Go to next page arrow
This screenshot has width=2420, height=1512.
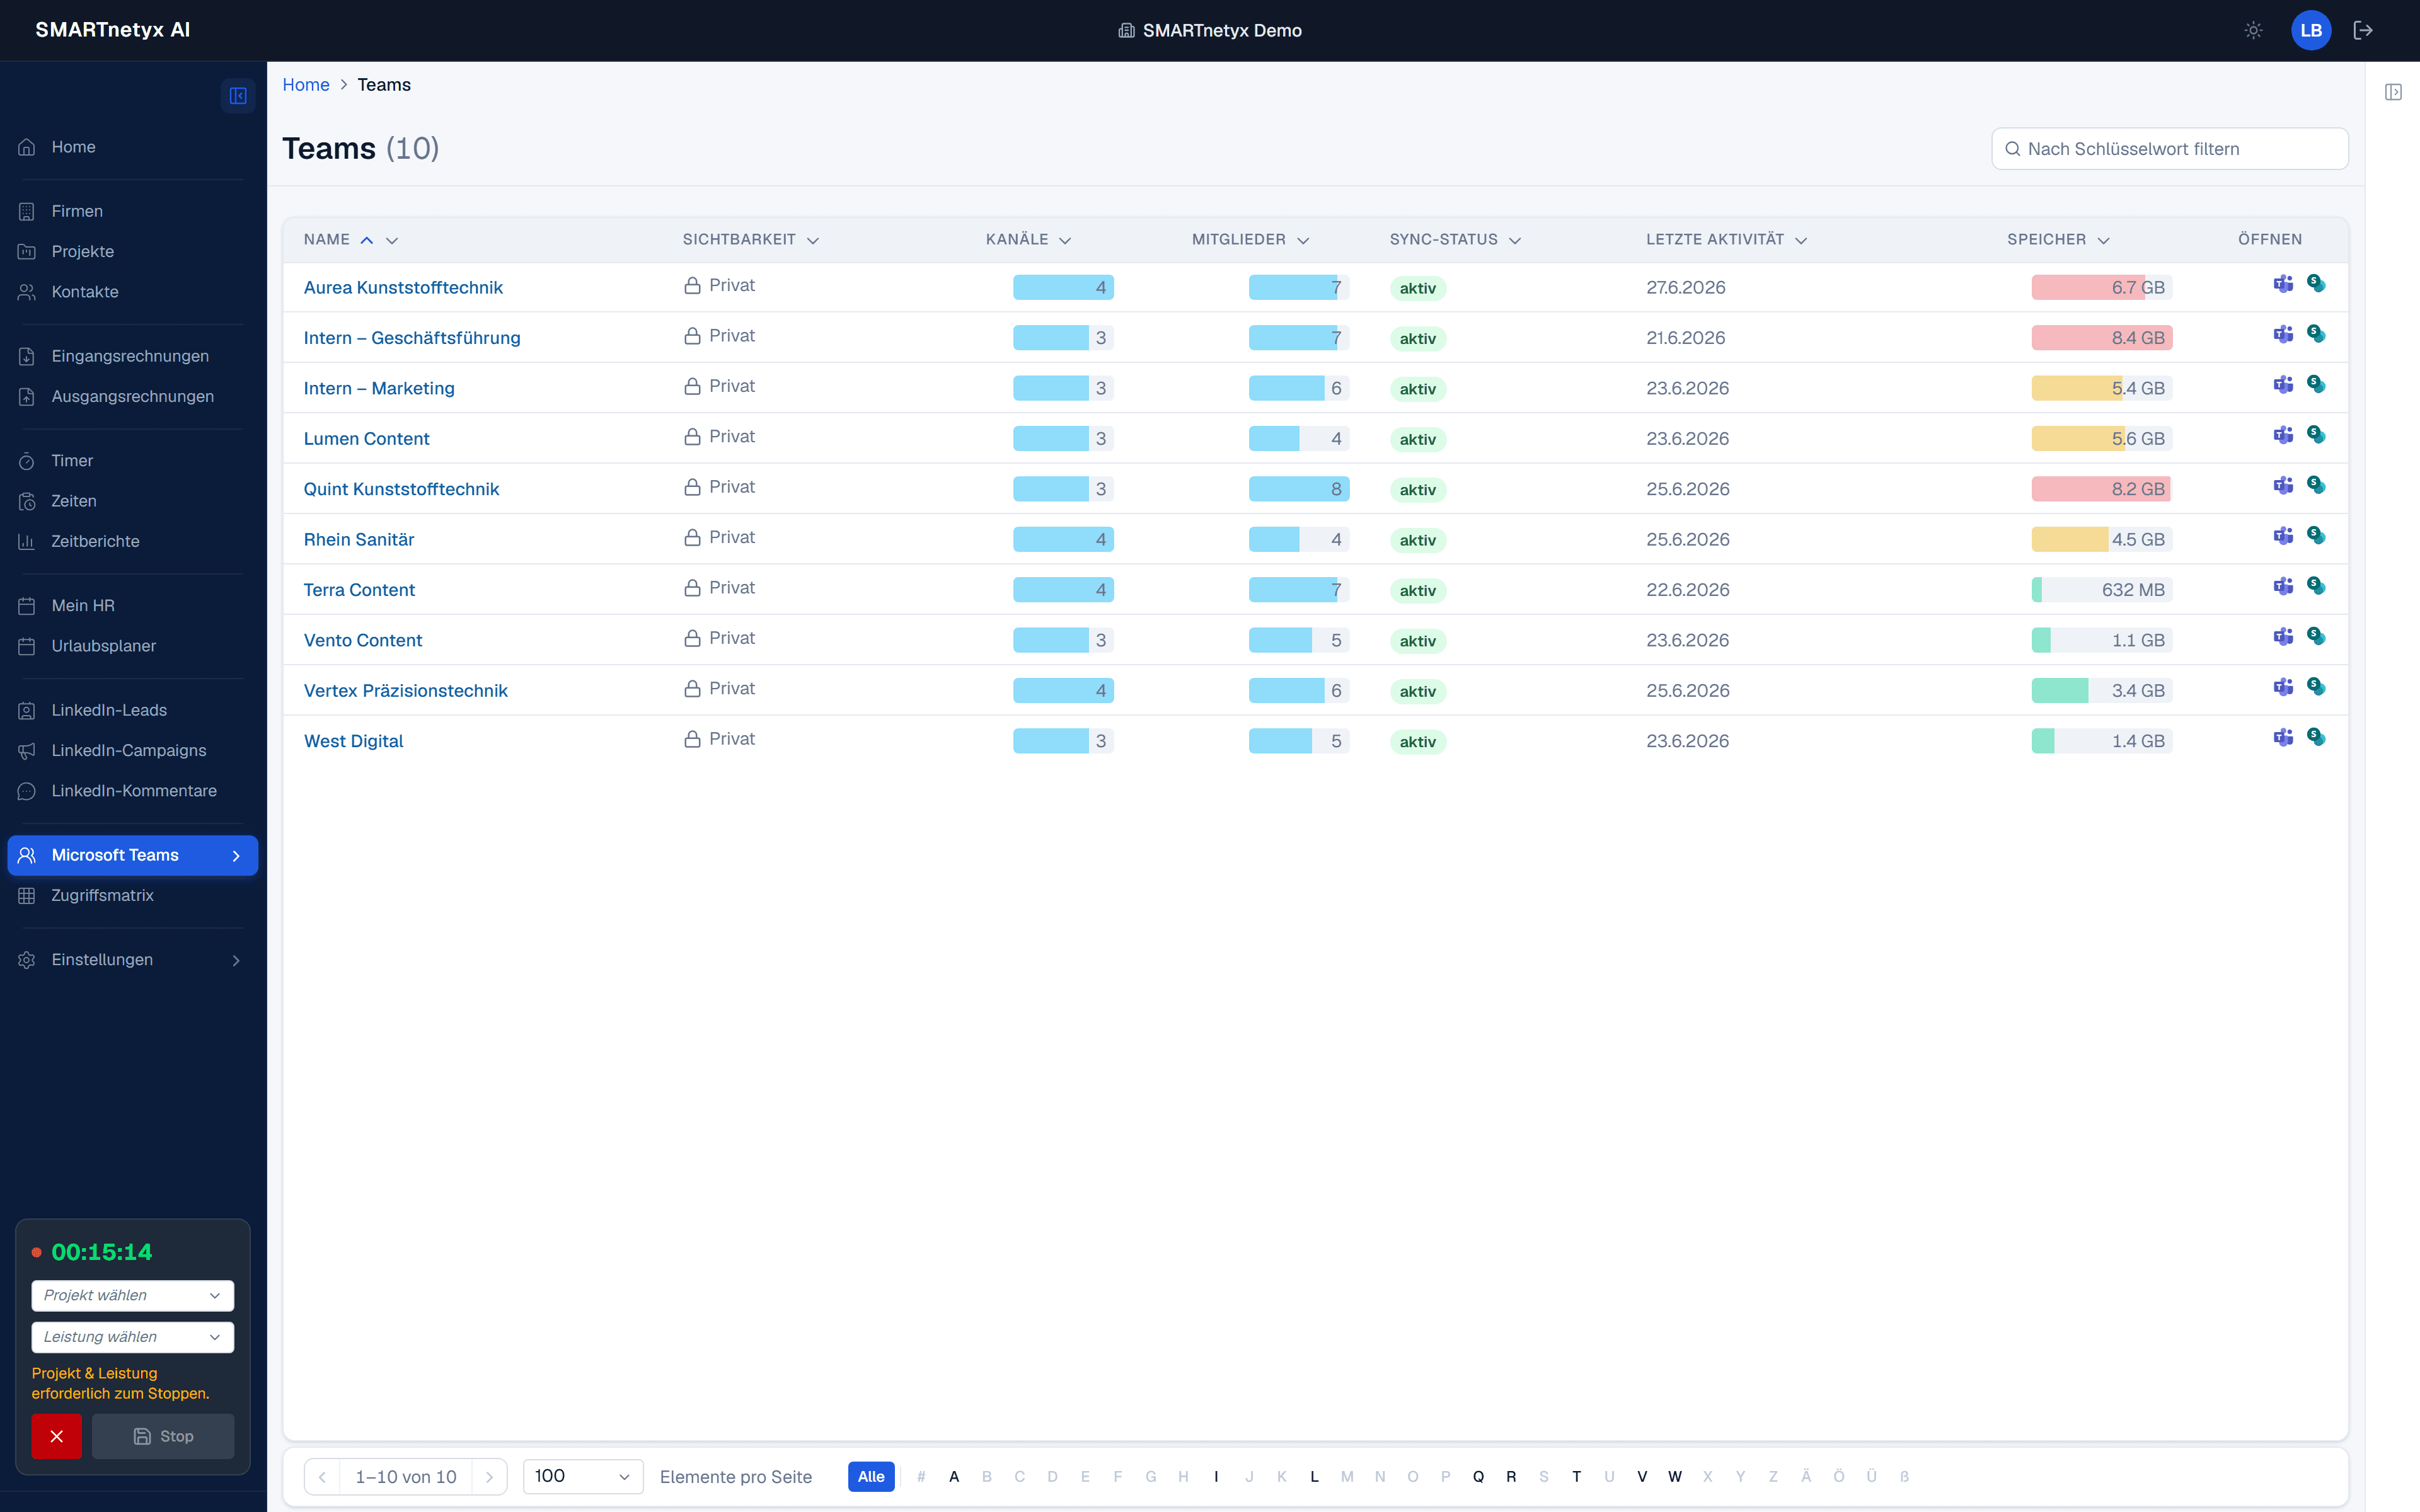pos(489,1476)
